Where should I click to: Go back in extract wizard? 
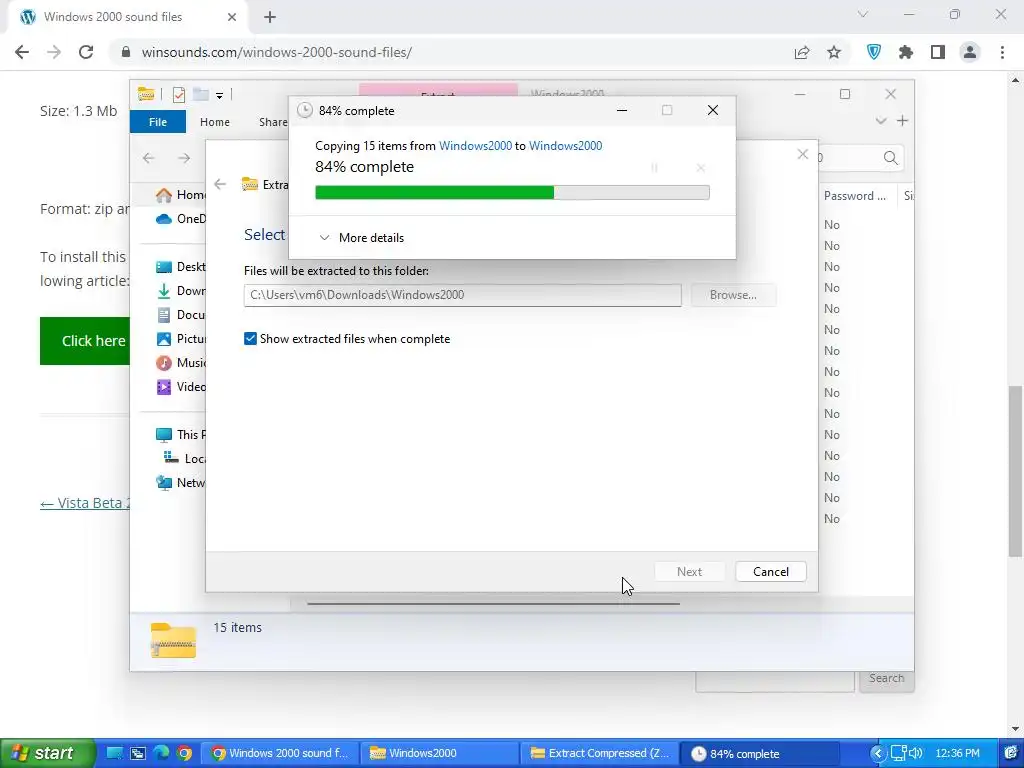click(x=220, y=184)
